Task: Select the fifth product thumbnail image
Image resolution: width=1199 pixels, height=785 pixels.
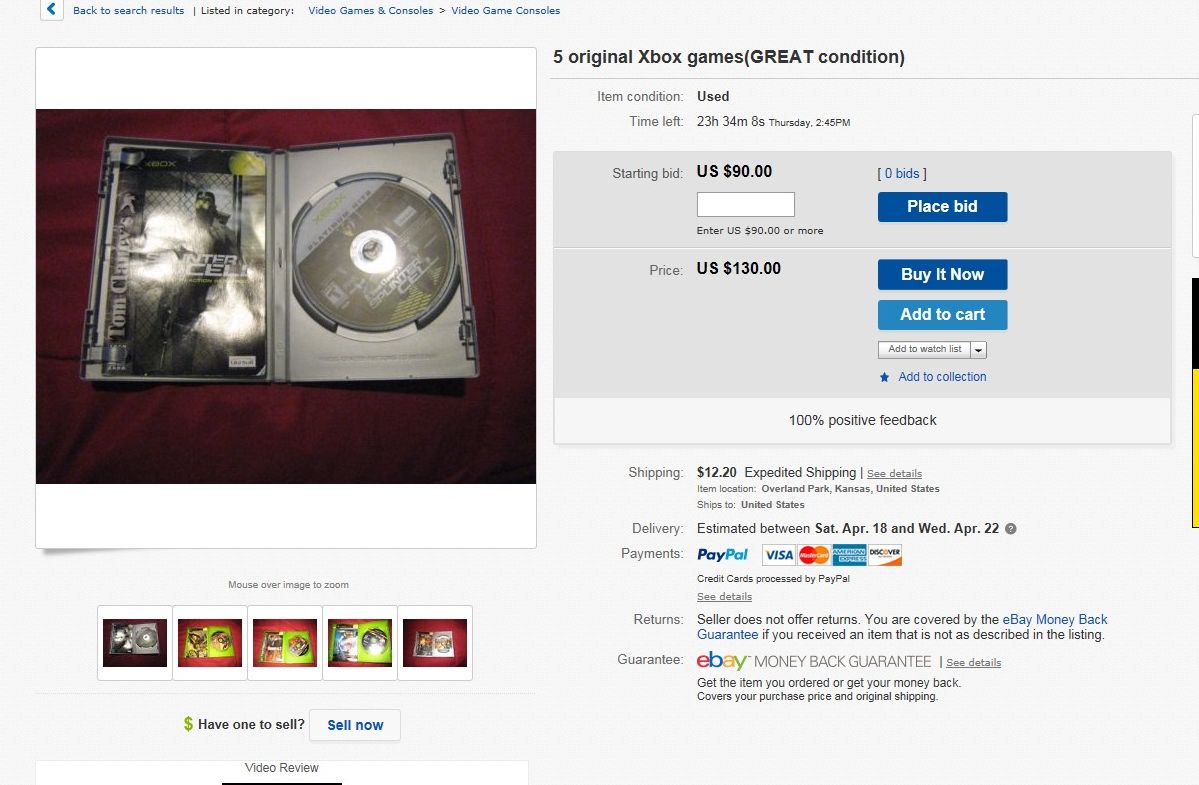Action: 434,643
